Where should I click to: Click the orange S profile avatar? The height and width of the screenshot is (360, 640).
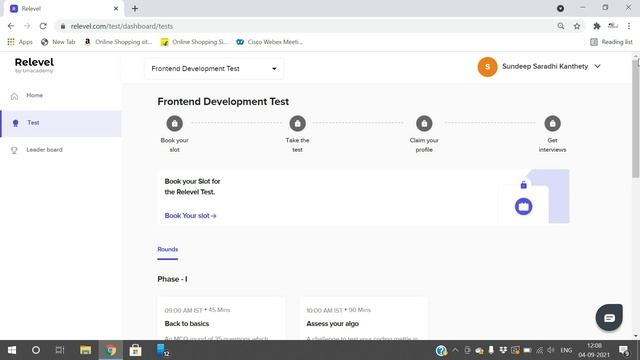tap(487, 67)
